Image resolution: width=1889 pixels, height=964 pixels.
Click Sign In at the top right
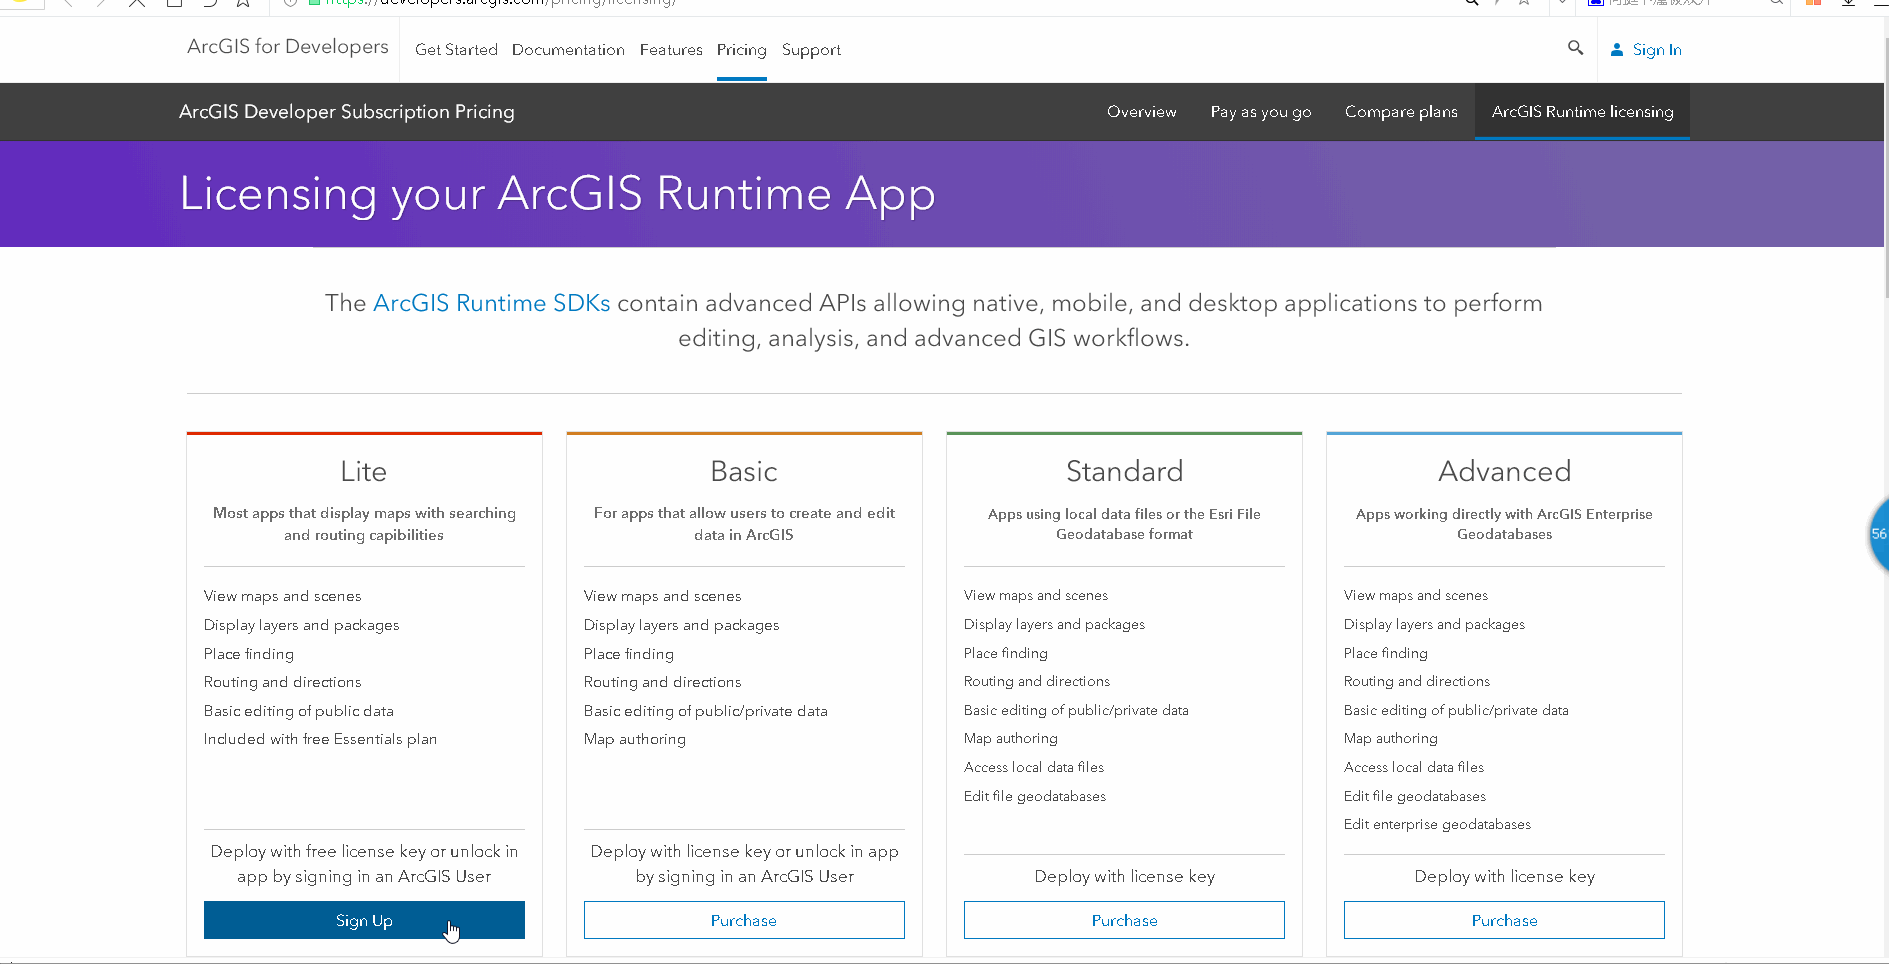[1656, 49]
